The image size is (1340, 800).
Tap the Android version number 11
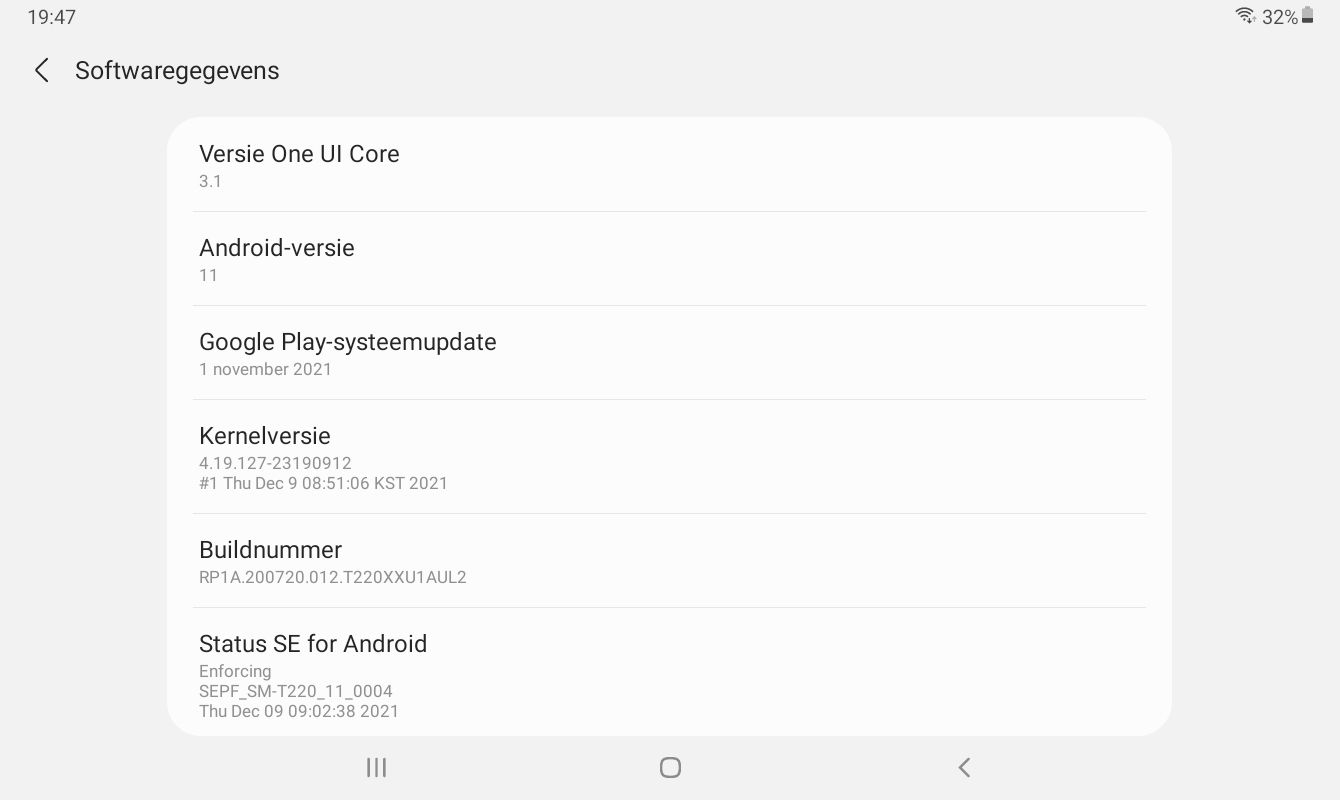point(208,275)
